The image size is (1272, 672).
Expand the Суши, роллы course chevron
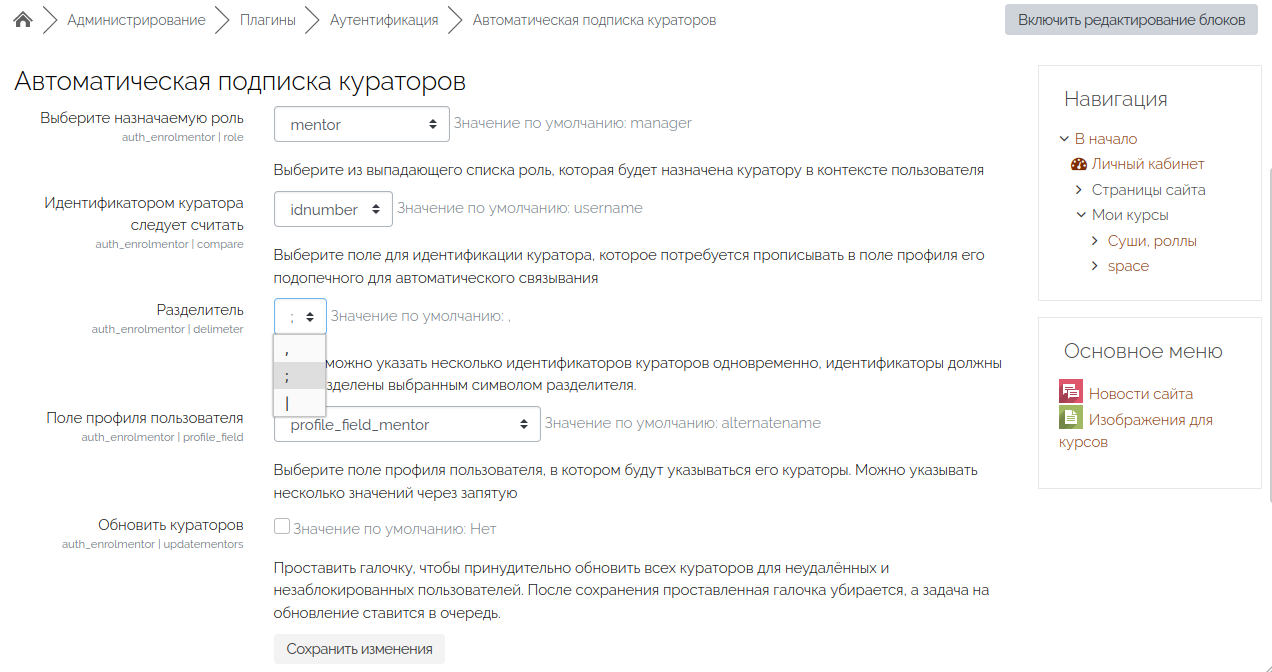pyautogui.click(x=1096, y=241)
